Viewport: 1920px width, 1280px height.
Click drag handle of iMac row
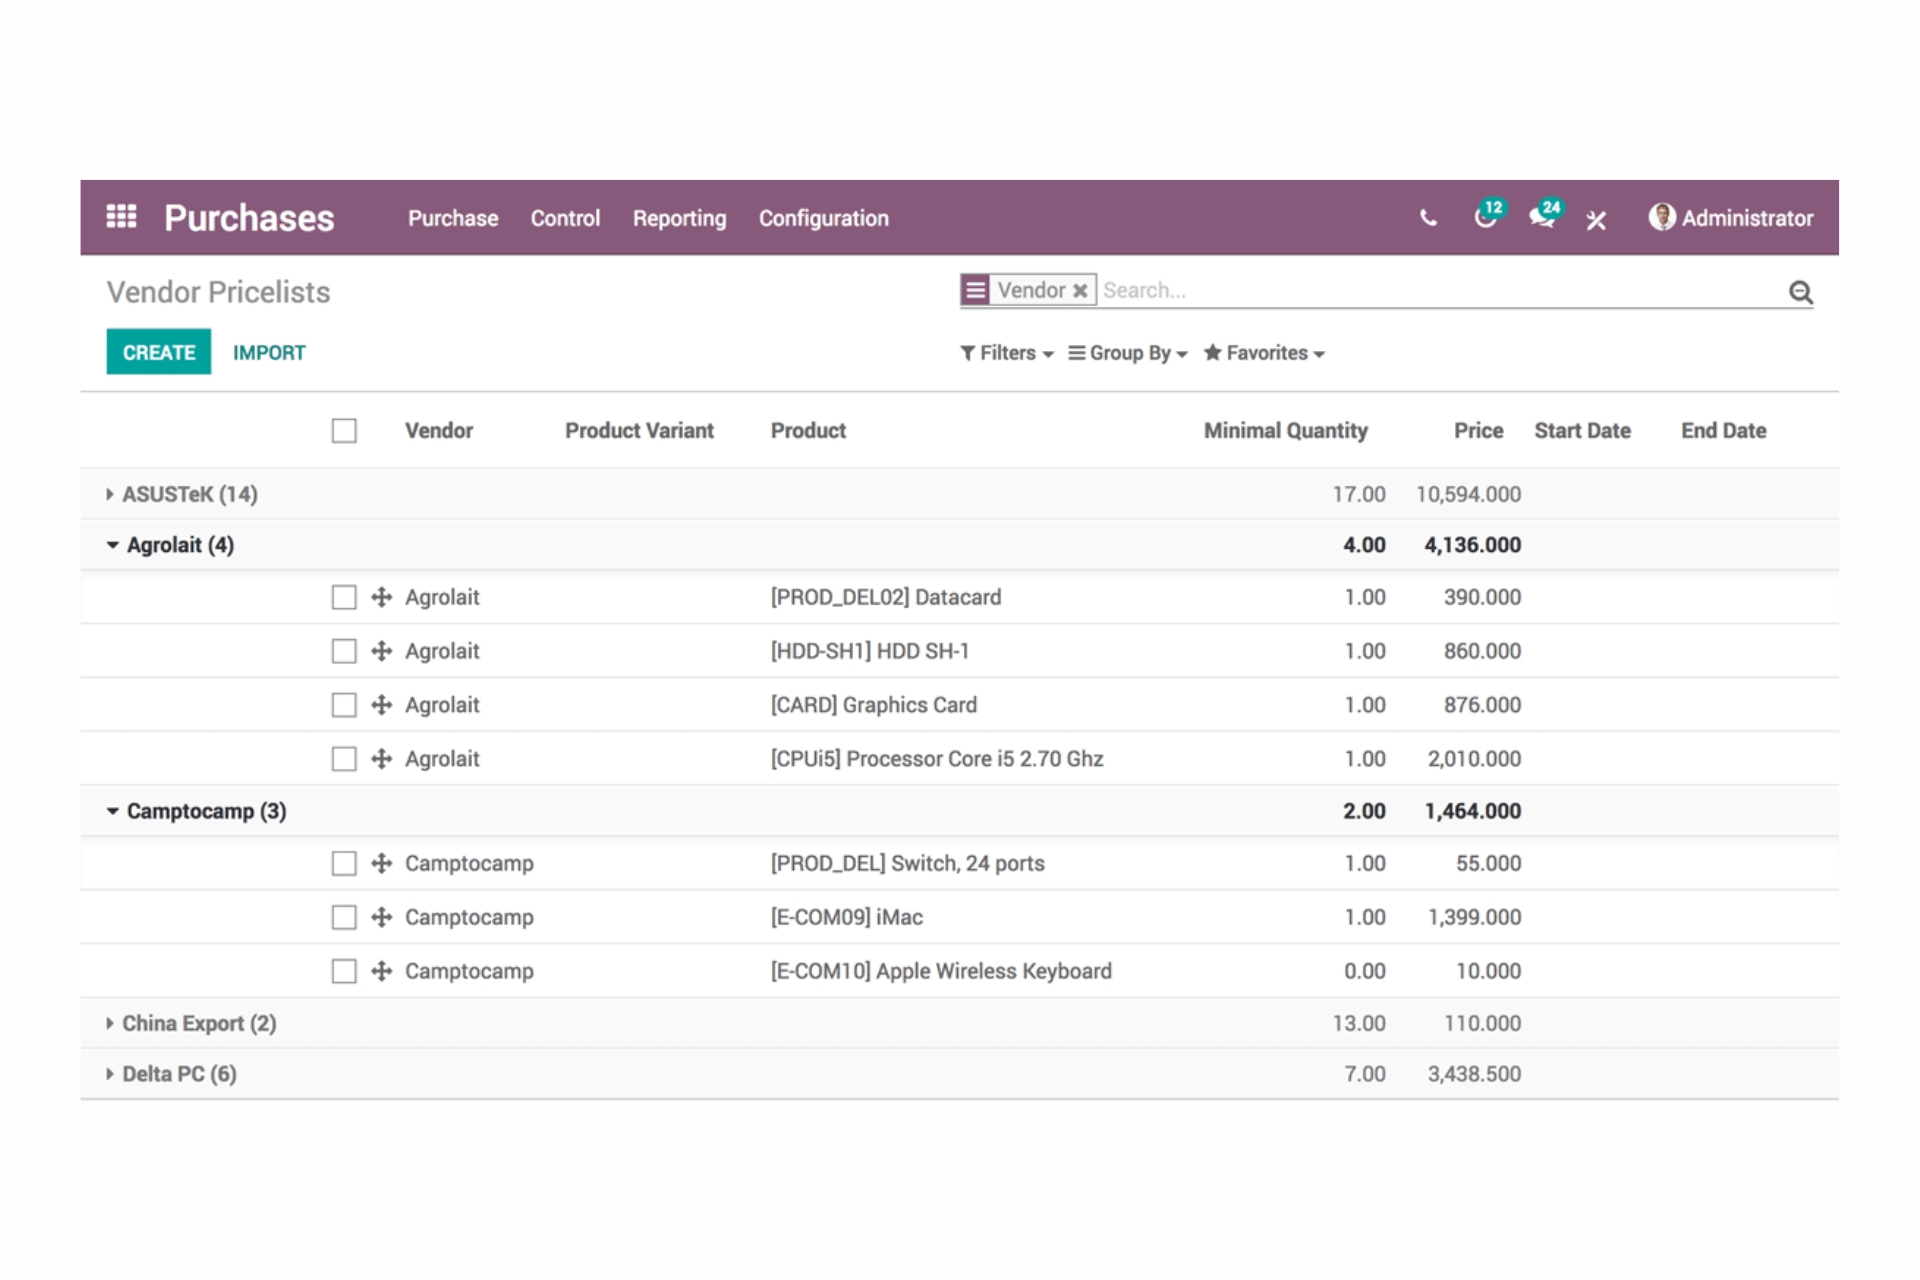pos(381,917)
